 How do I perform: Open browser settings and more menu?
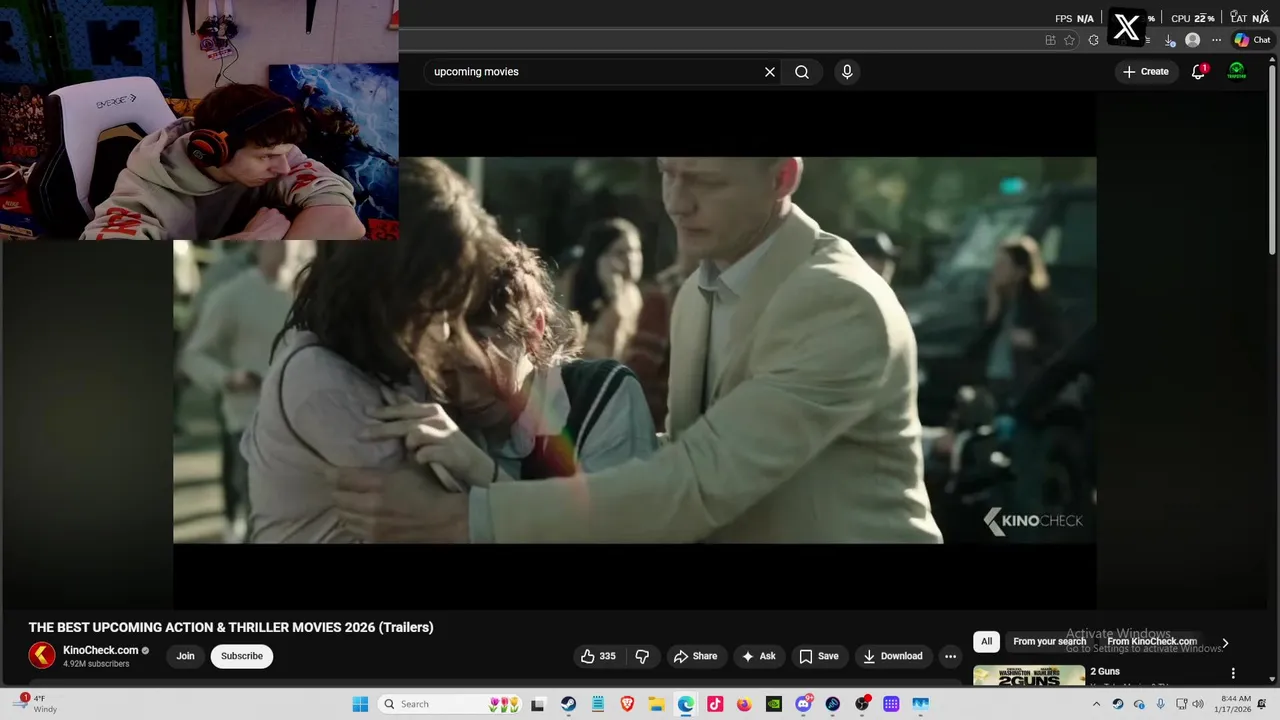(1216, 40)
